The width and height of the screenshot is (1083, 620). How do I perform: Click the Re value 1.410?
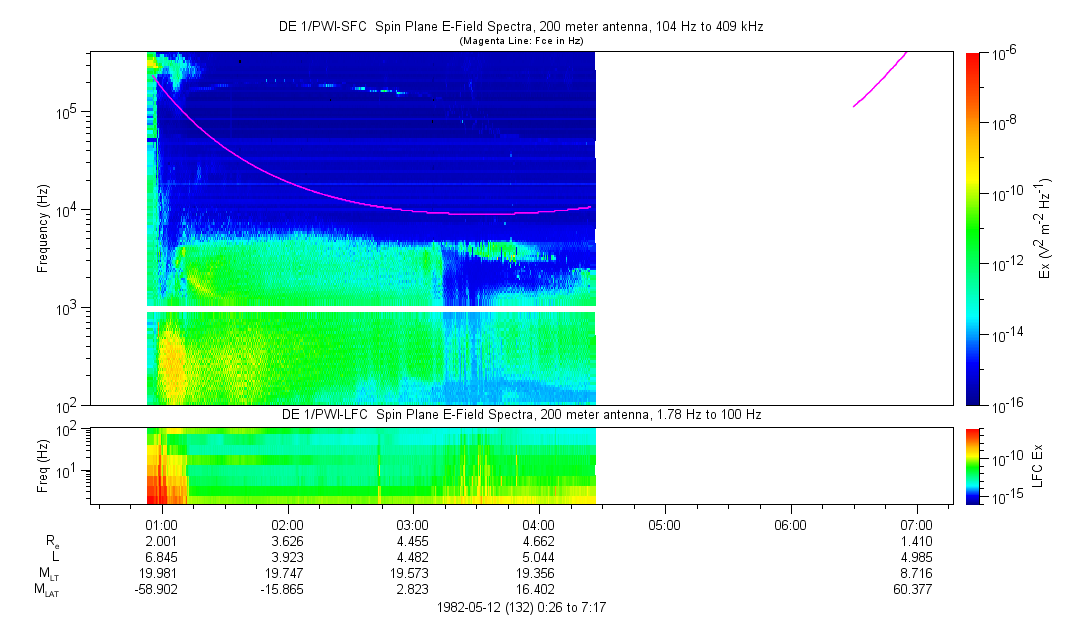[916, 540]
